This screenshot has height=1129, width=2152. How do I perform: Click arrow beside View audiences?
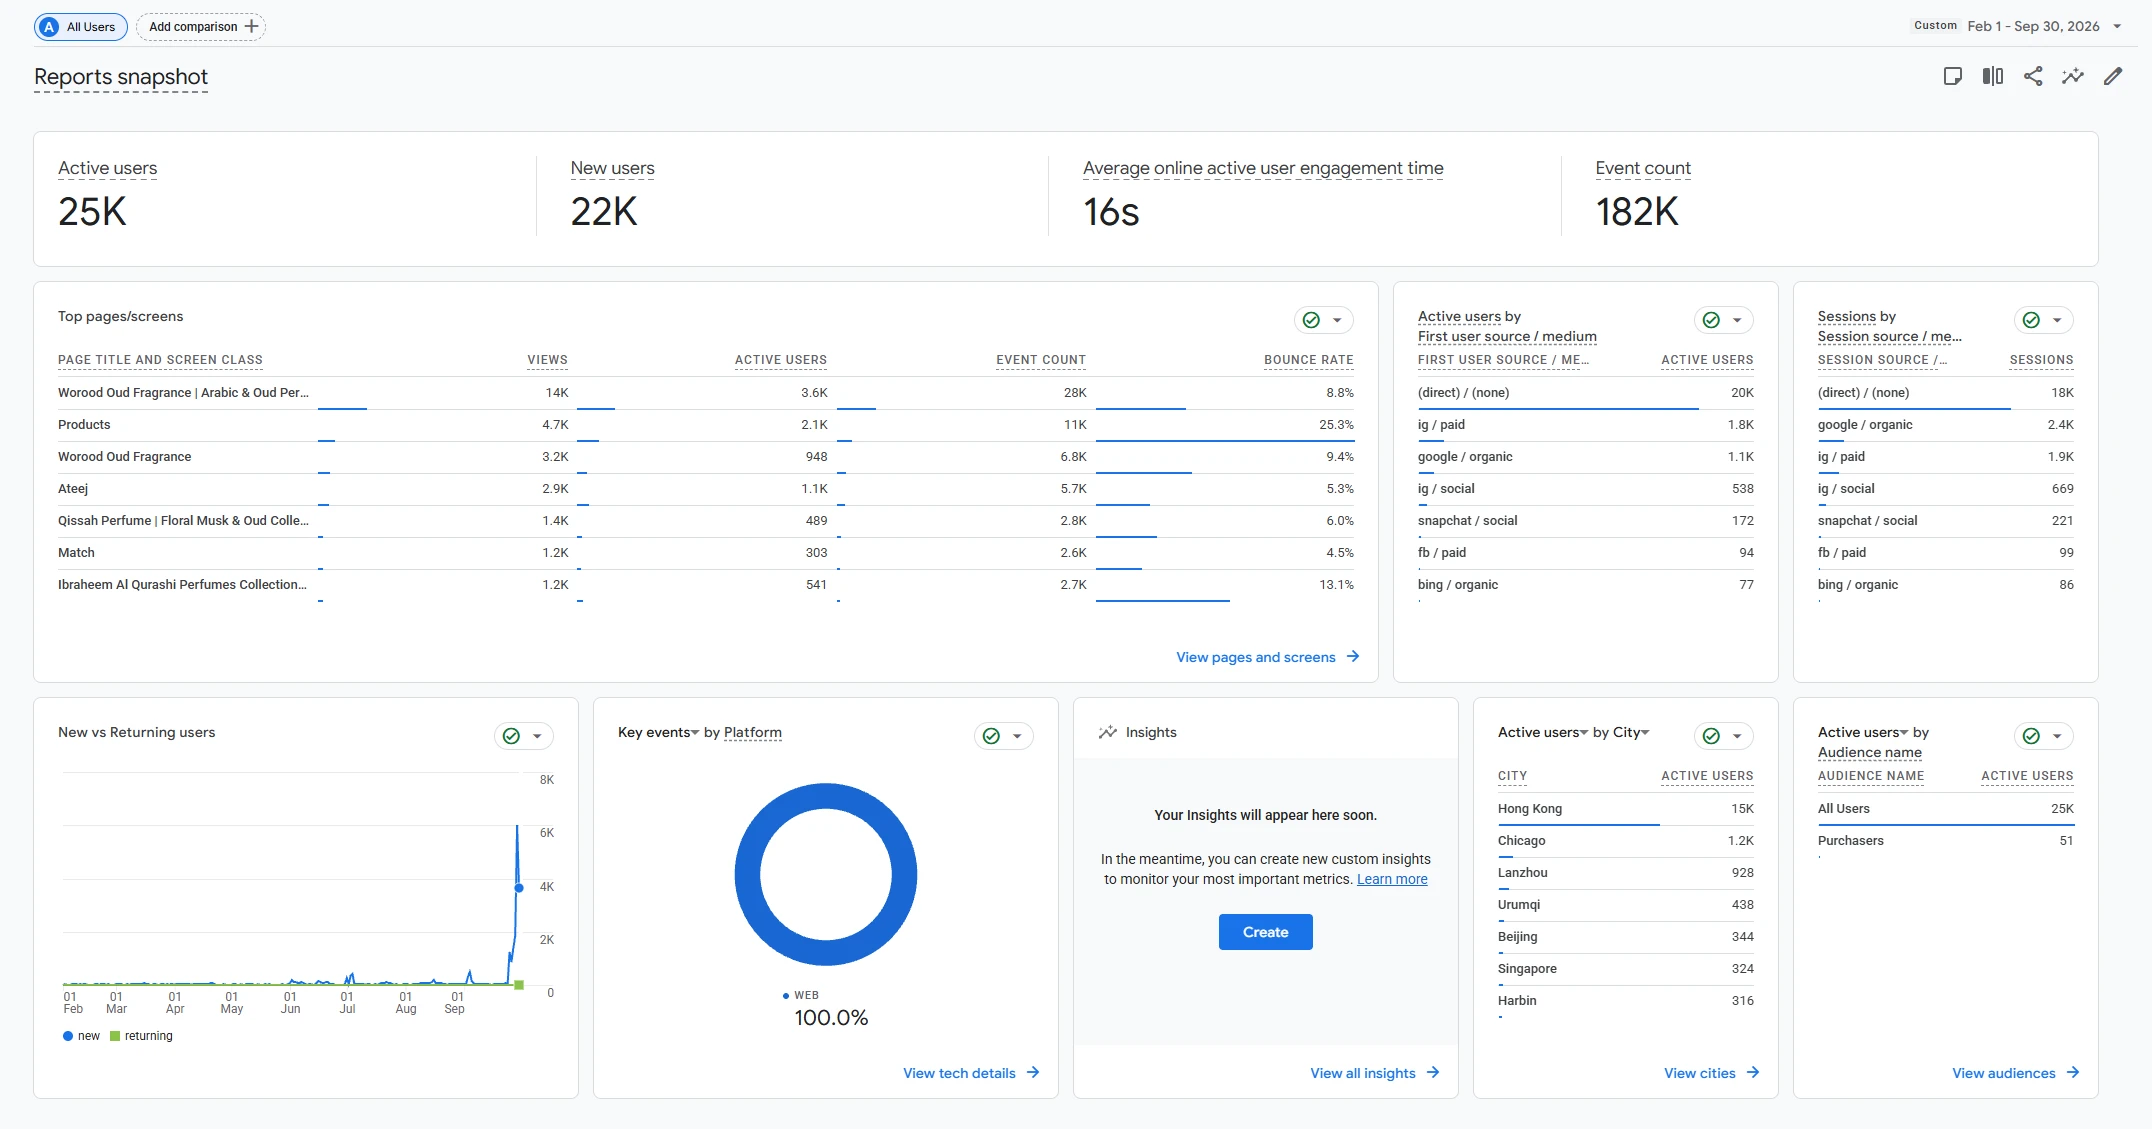pos(2073,1073)
